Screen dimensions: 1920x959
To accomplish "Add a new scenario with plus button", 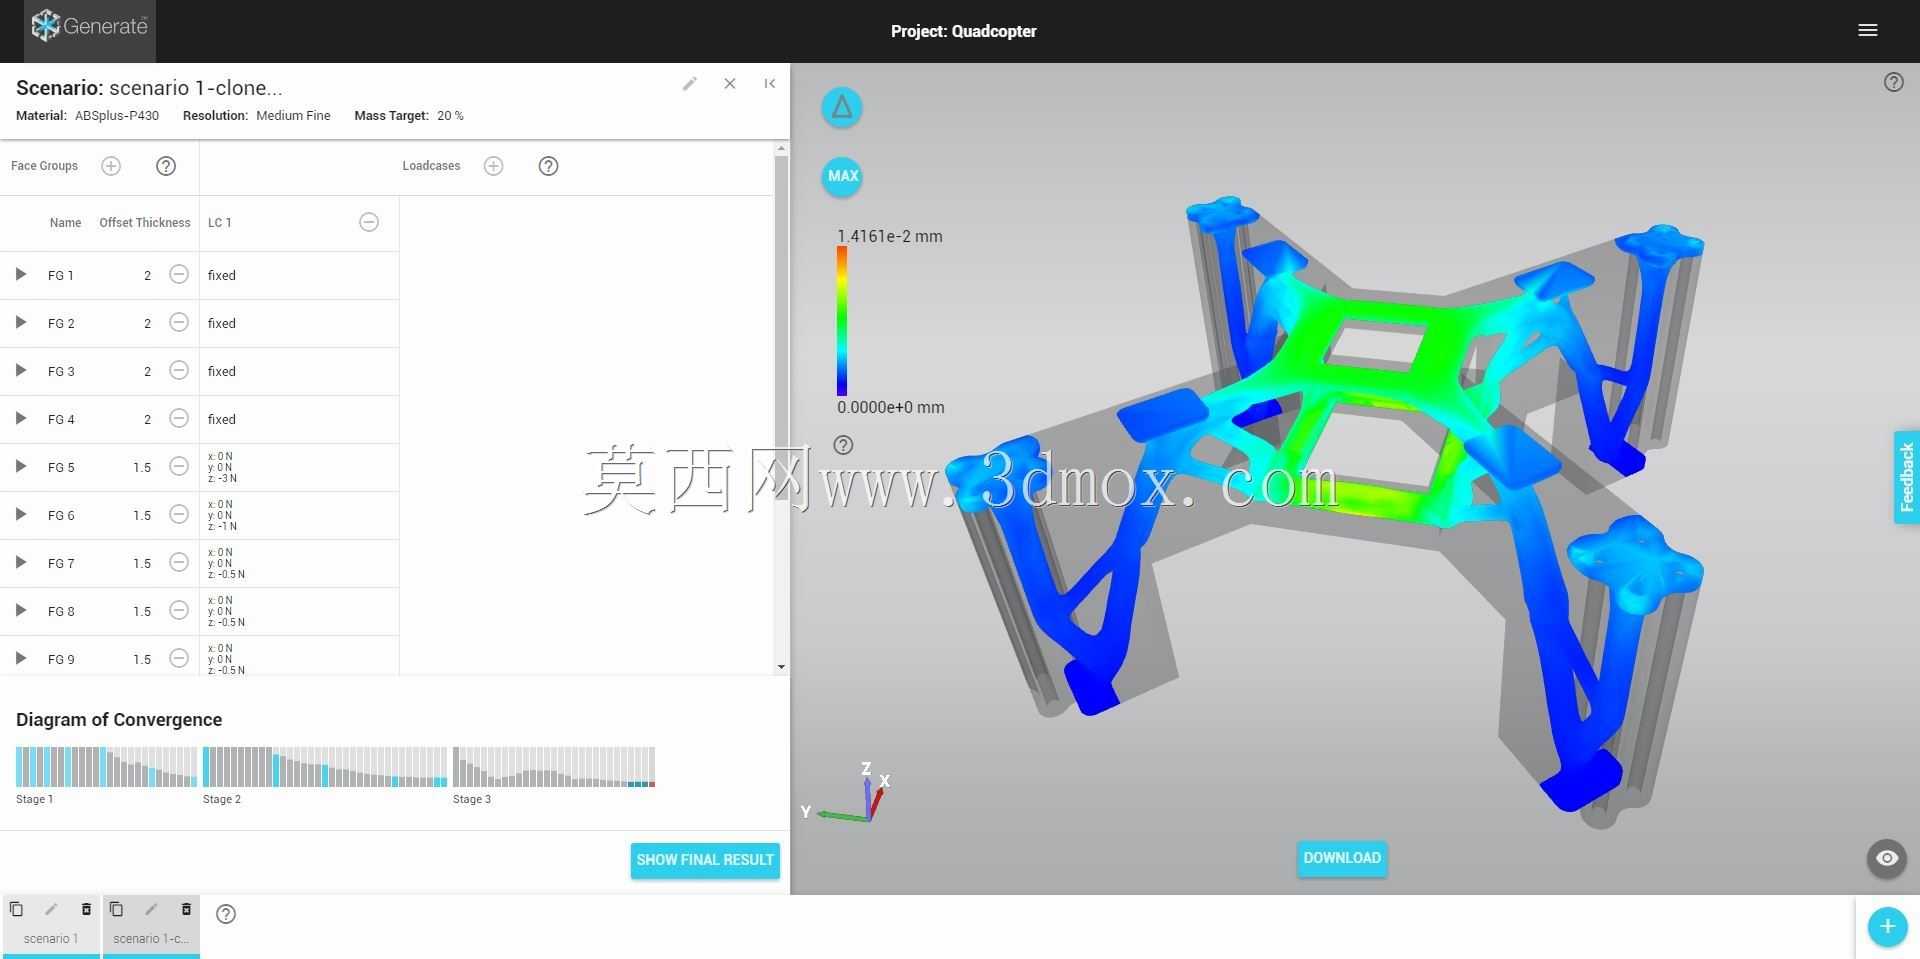I will click(1887, 927).
